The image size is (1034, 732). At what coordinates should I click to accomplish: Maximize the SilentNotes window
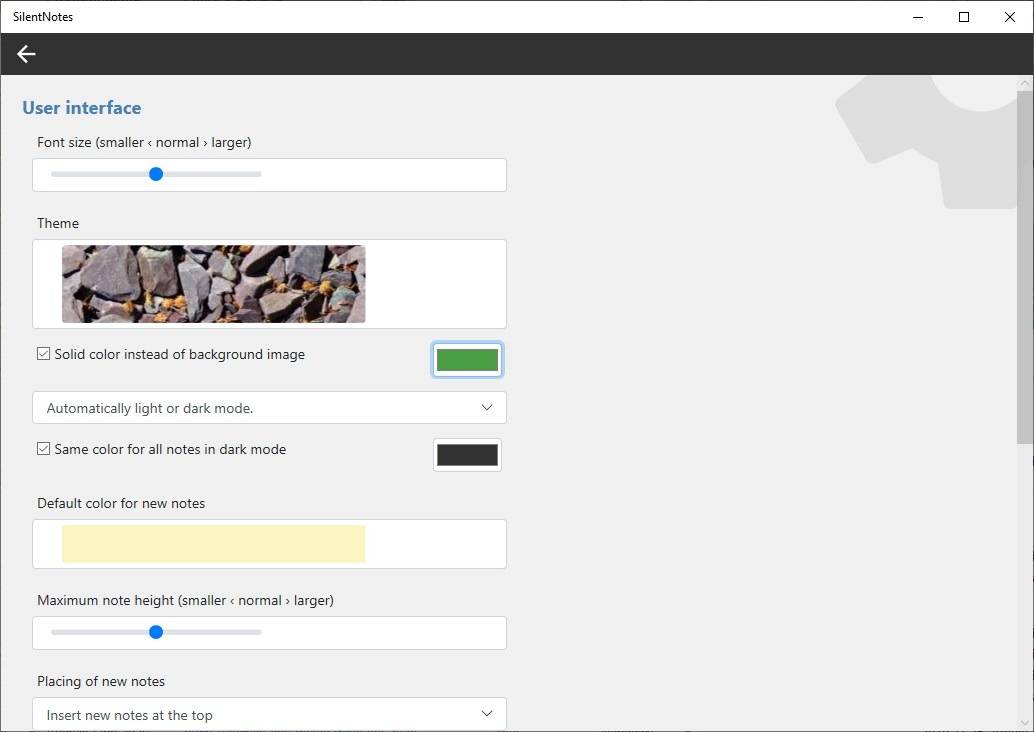[963, 17]
